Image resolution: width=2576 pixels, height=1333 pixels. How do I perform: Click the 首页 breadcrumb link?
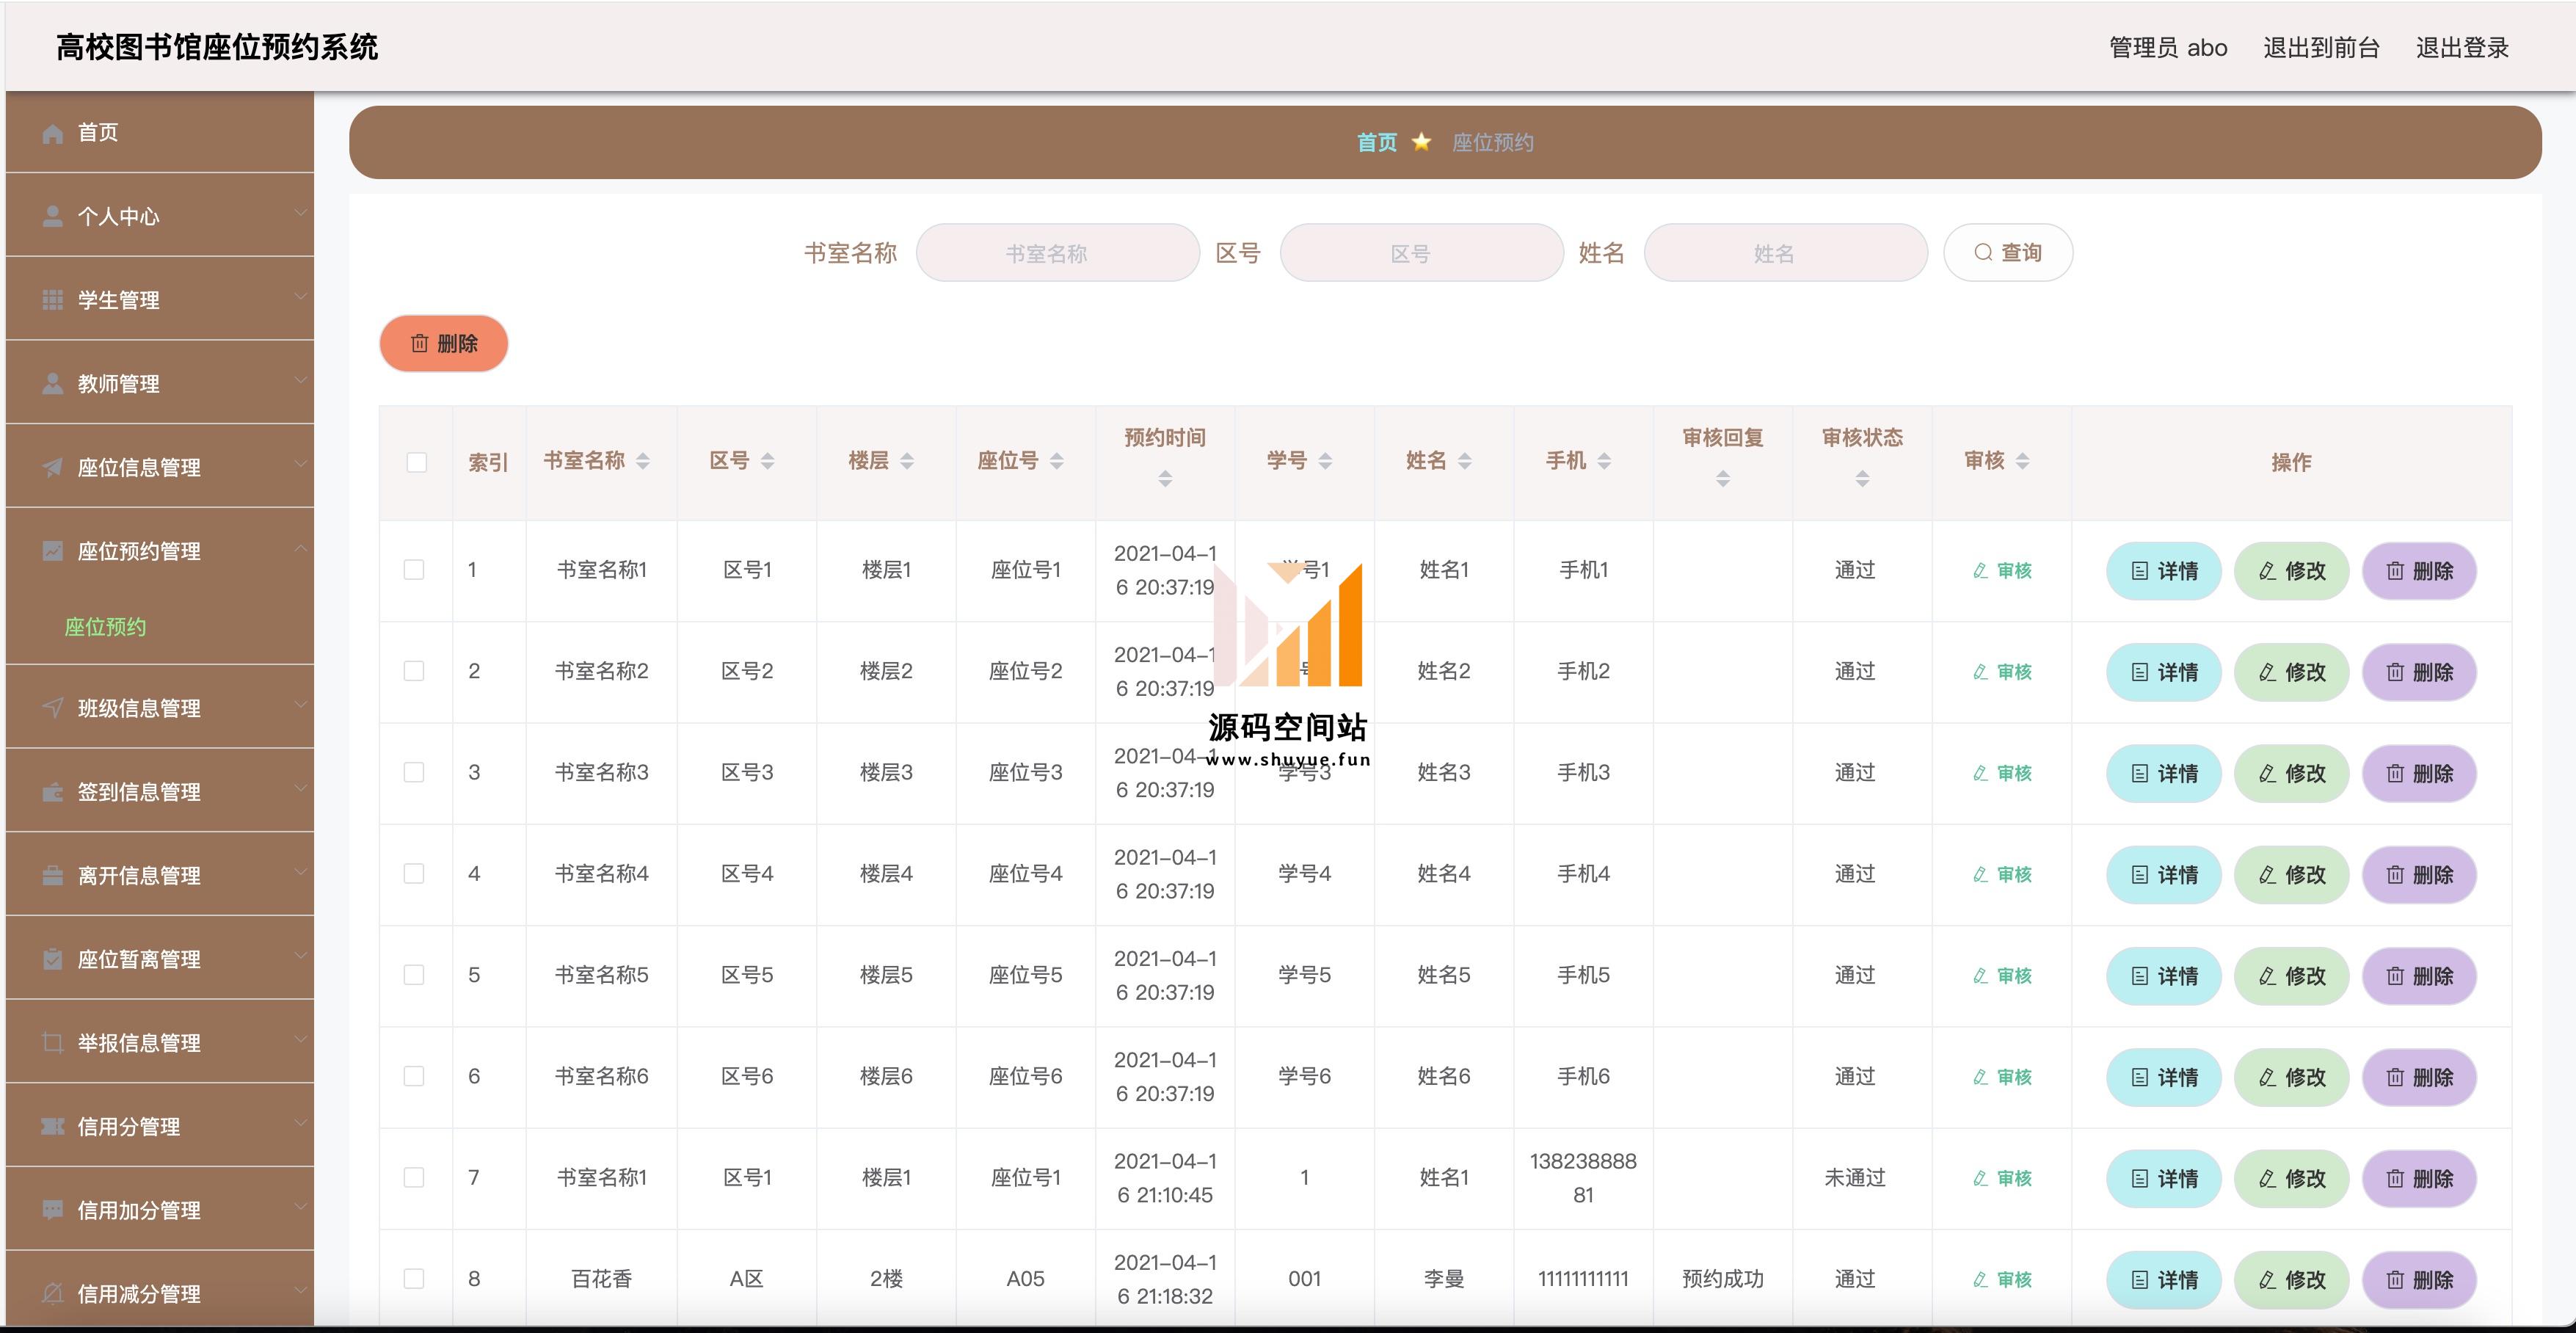pos(1376,142)
